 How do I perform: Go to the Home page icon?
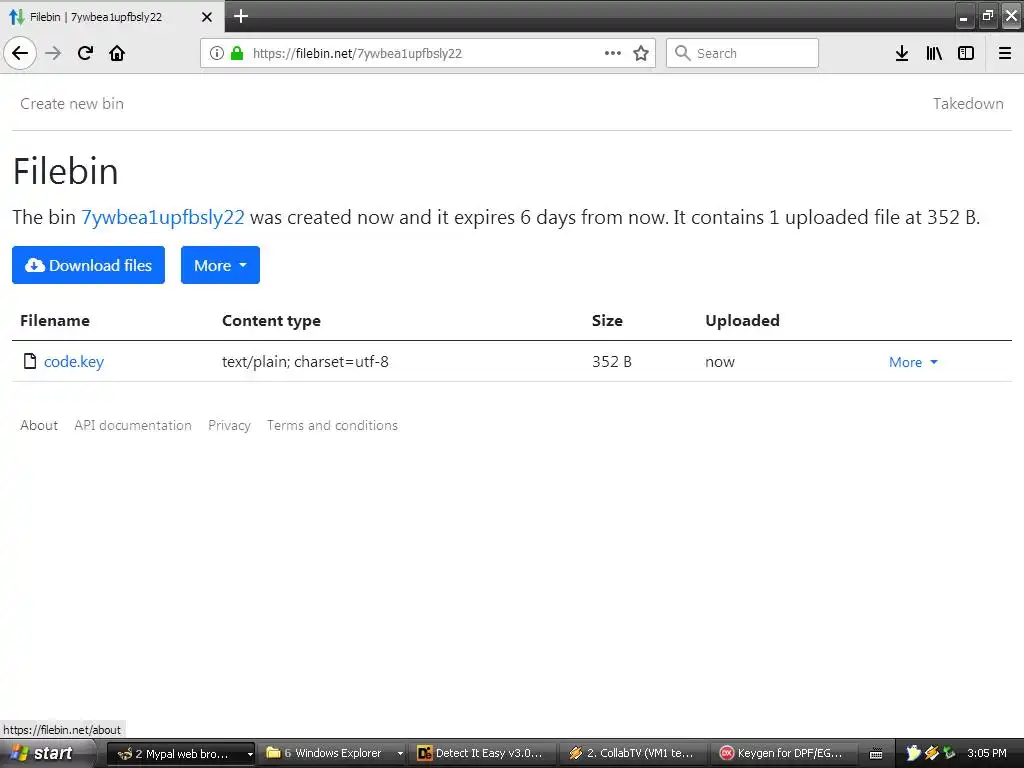117,53
